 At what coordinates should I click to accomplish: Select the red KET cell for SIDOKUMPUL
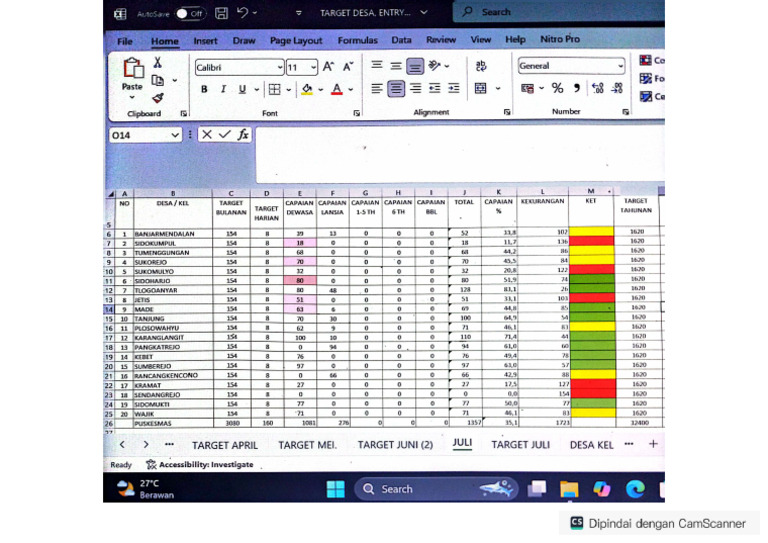tap(592, 241)
